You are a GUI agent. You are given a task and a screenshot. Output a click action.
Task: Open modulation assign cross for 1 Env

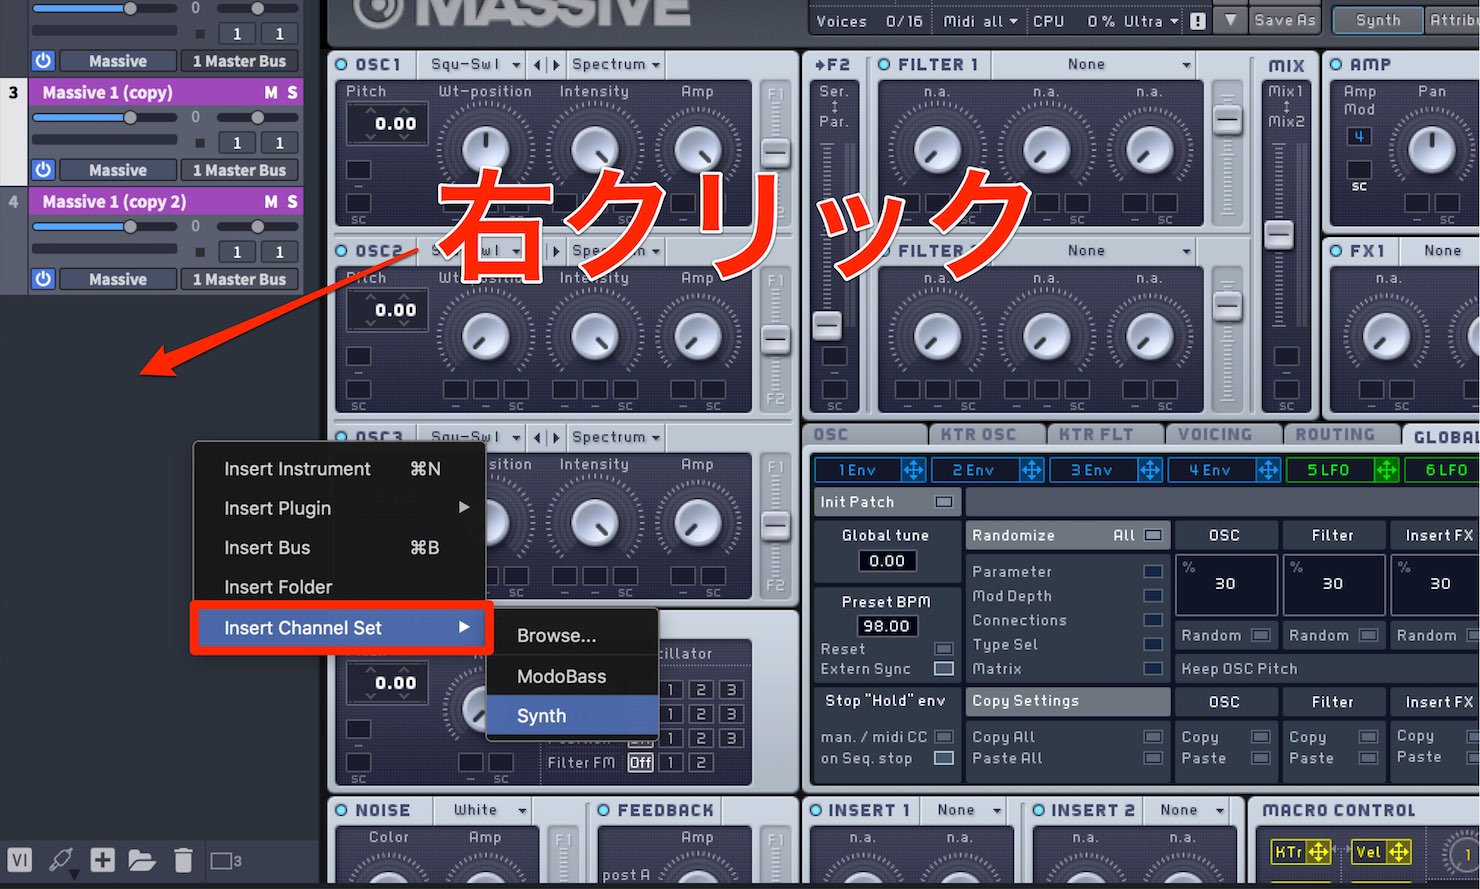[x=913, y=470]
